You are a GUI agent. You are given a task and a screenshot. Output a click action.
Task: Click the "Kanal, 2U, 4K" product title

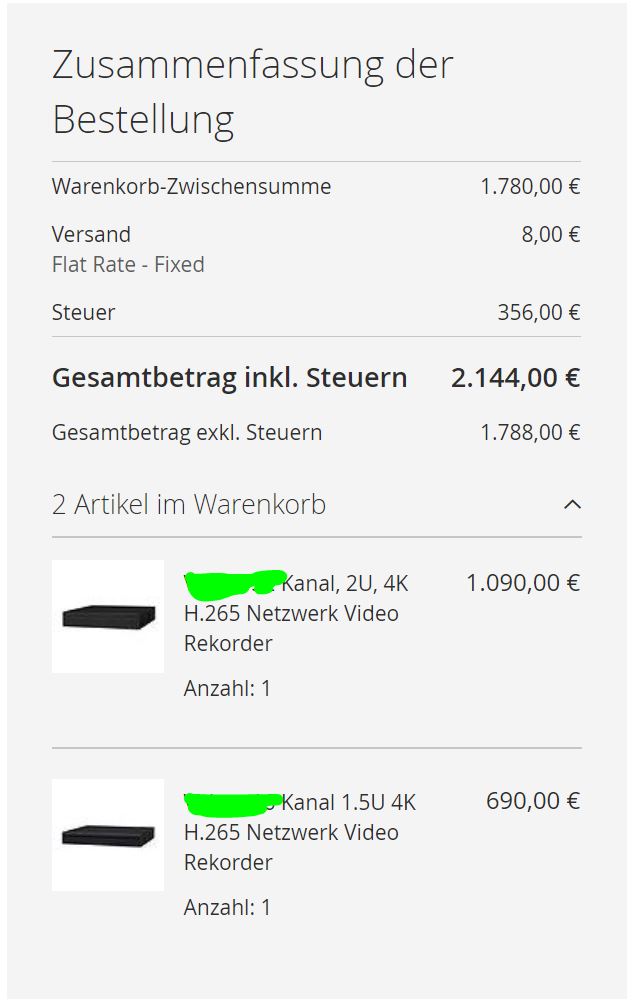tap(345, 583)
